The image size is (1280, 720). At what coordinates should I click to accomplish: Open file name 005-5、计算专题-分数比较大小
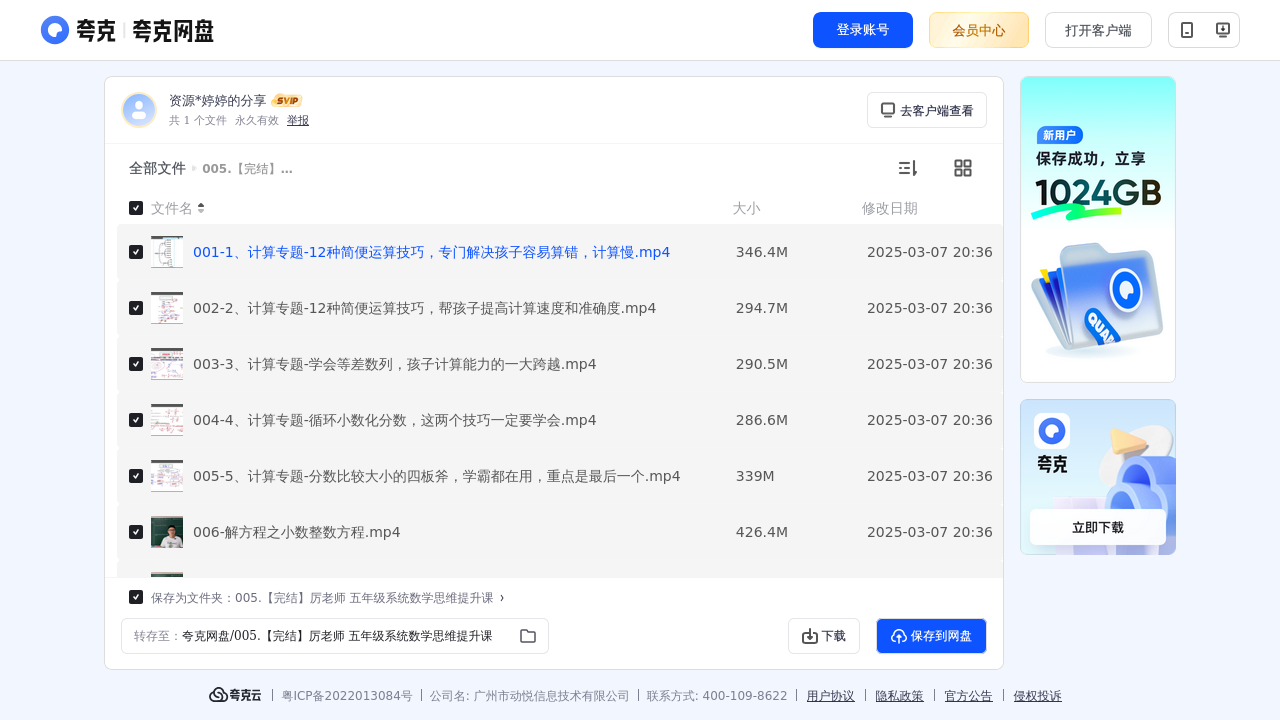[437, 476]
